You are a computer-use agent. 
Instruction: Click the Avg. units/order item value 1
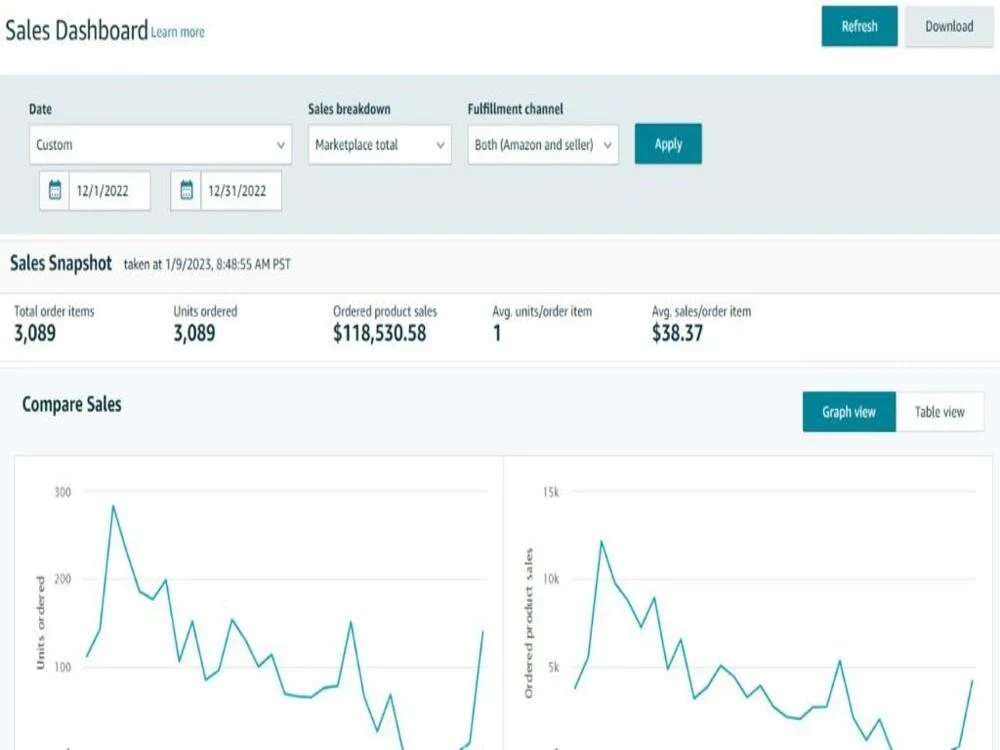point(497,333)
